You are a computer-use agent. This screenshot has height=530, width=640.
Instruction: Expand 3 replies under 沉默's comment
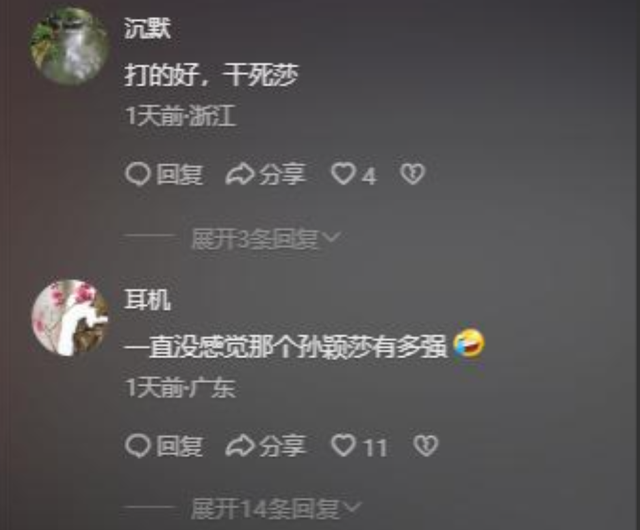click(265, 238)
